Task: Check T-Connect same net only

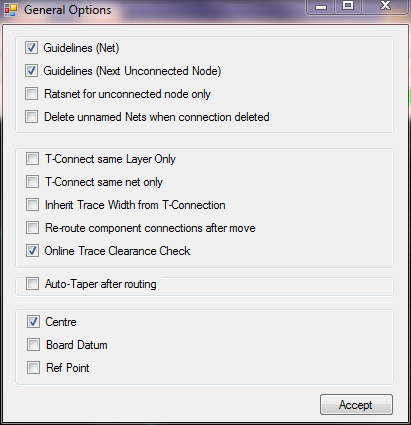Action: click(32, 182)
